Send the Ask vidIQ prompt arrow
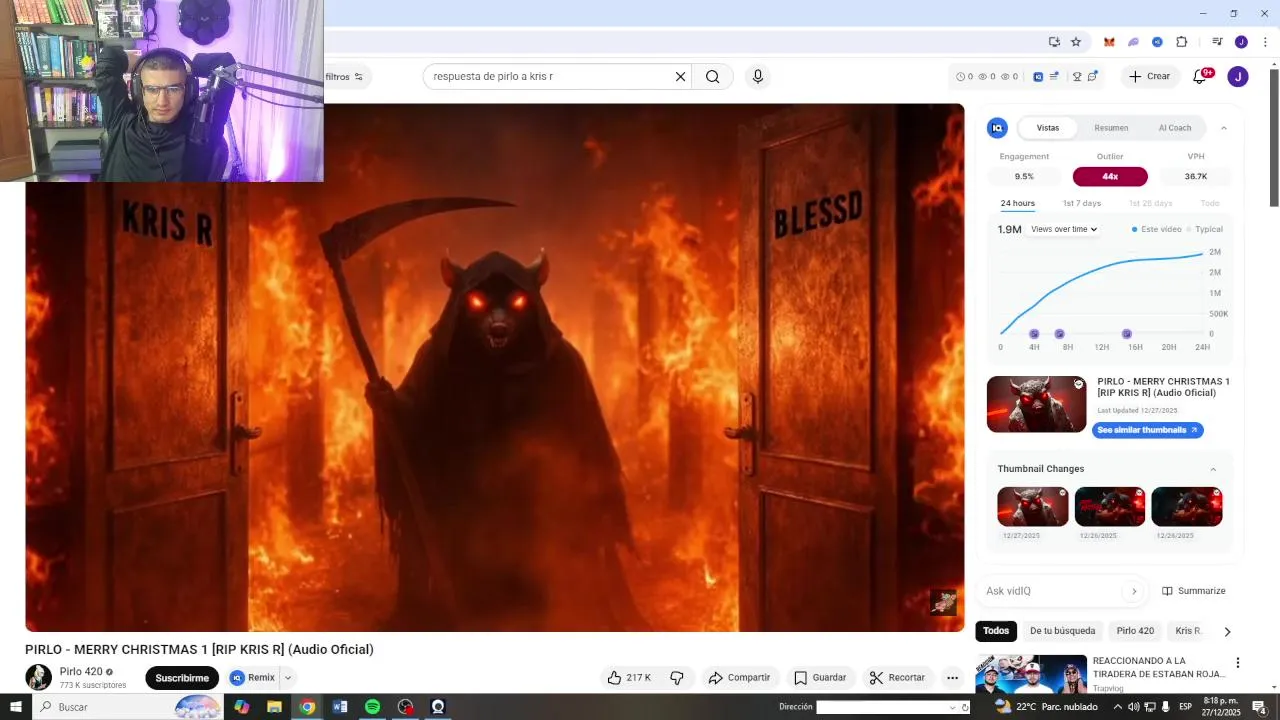The image size is (1280, 720). (x=1134, y=591)
